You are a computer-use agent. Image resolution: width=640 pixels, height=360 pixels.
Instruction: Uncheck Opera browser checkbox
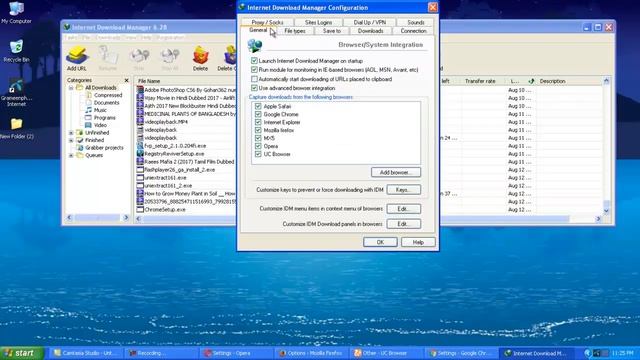[258, 146]
